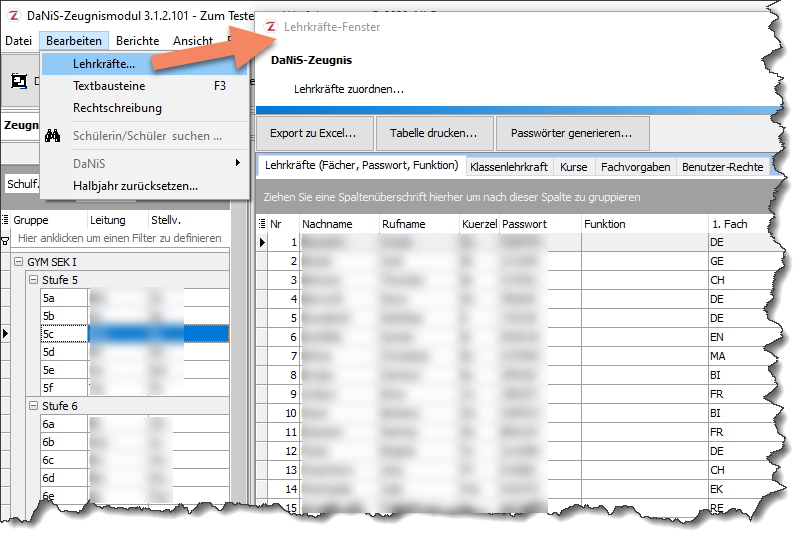Click the Stufe 6 tree label

[60, 406]
